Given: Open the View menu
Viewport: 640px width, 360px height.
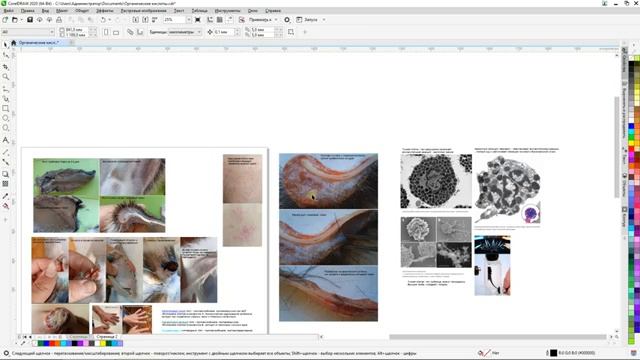Looking at the screenshot, I should tap(45, 11).
